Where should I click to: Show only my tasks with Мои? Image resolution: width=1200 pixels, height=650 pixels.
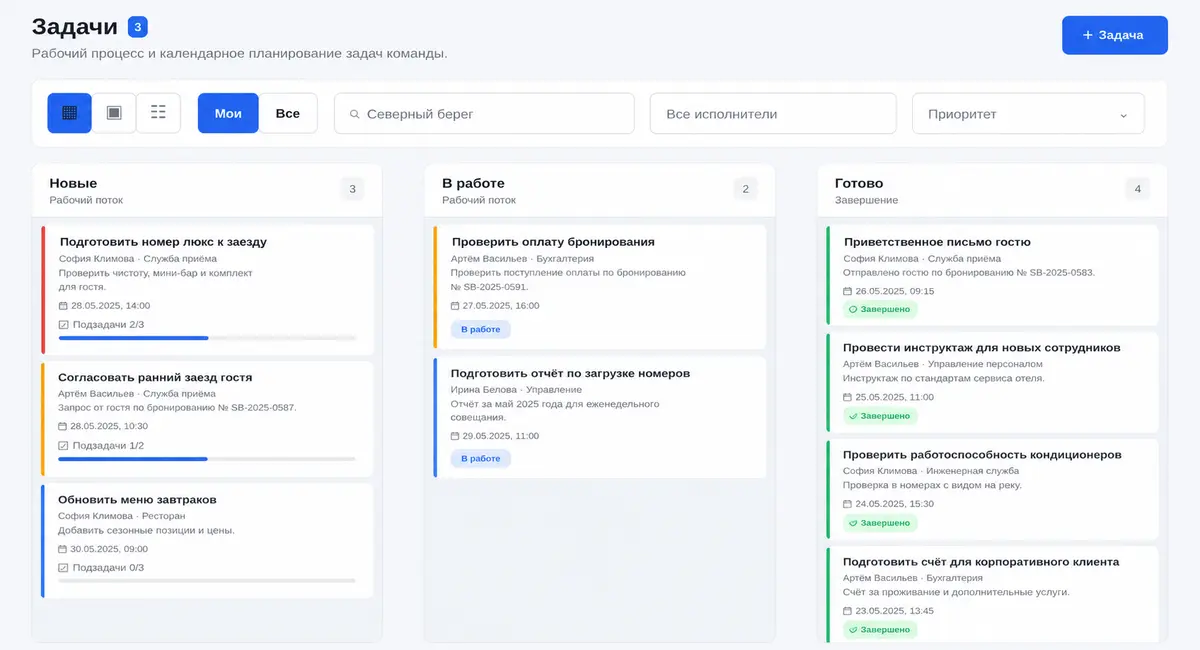tap(228, 113)
